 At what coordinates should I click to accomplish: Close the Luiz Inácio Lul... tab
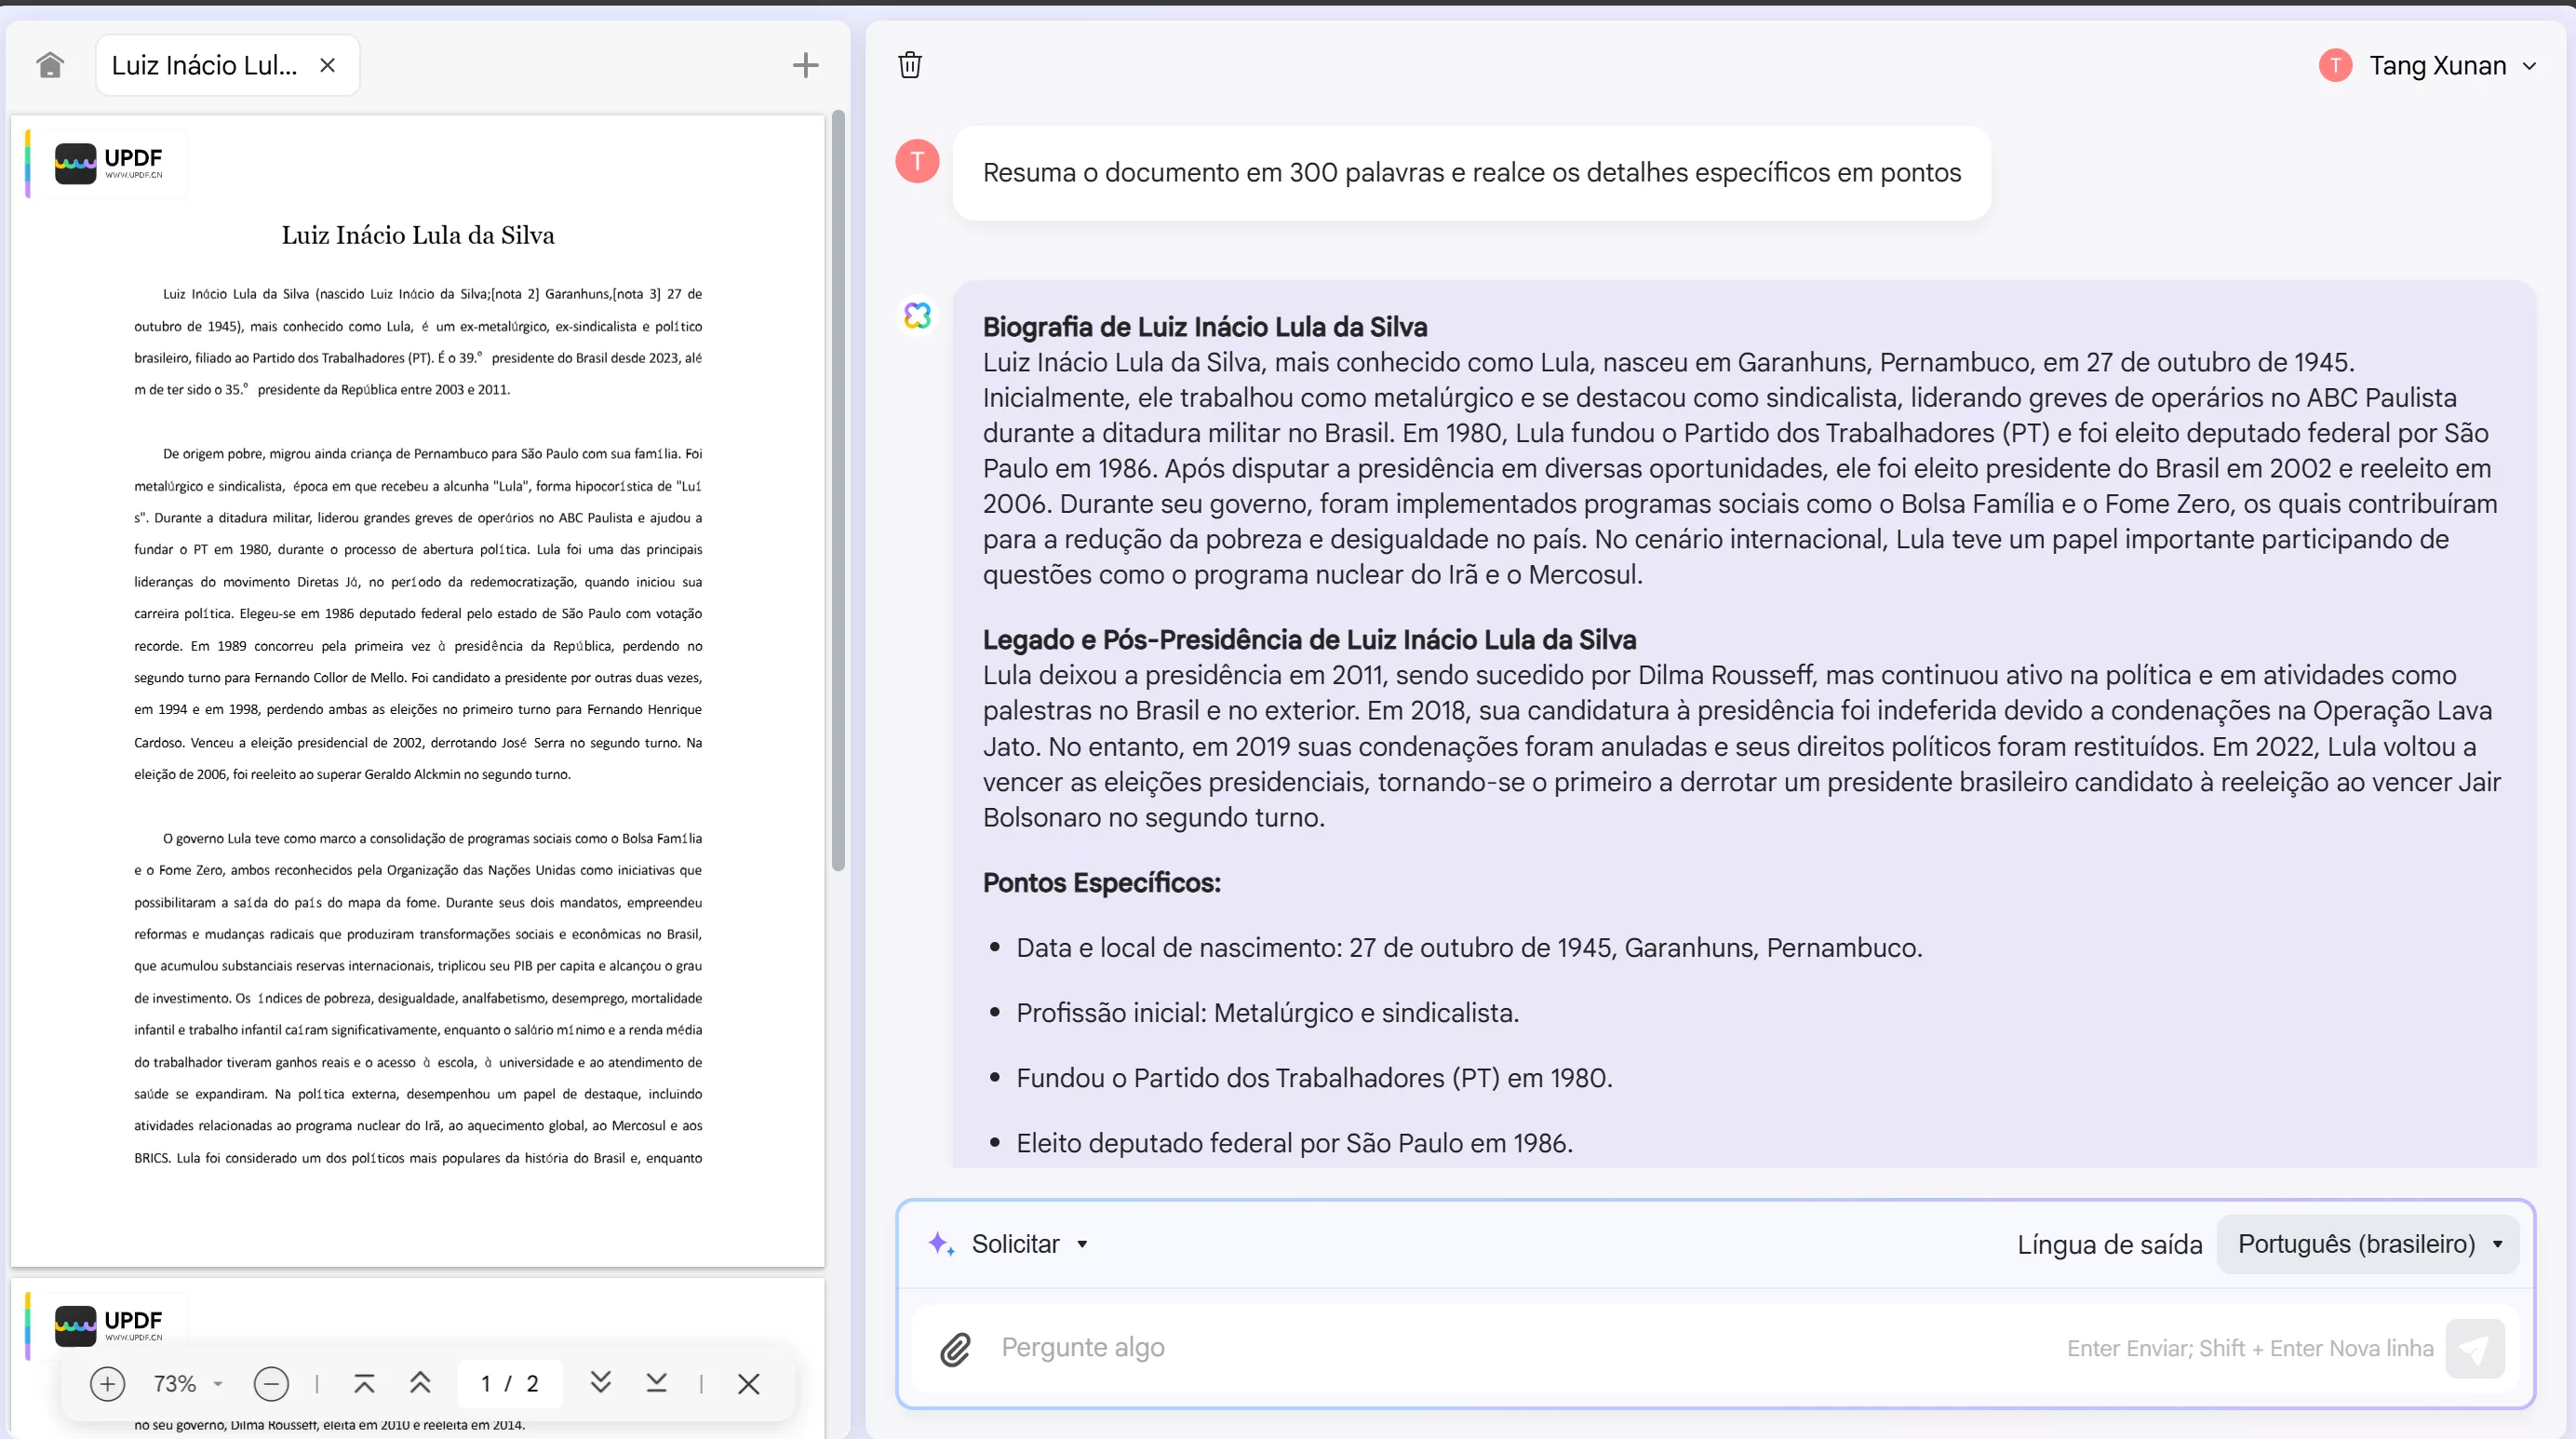(x=327, y=65)
